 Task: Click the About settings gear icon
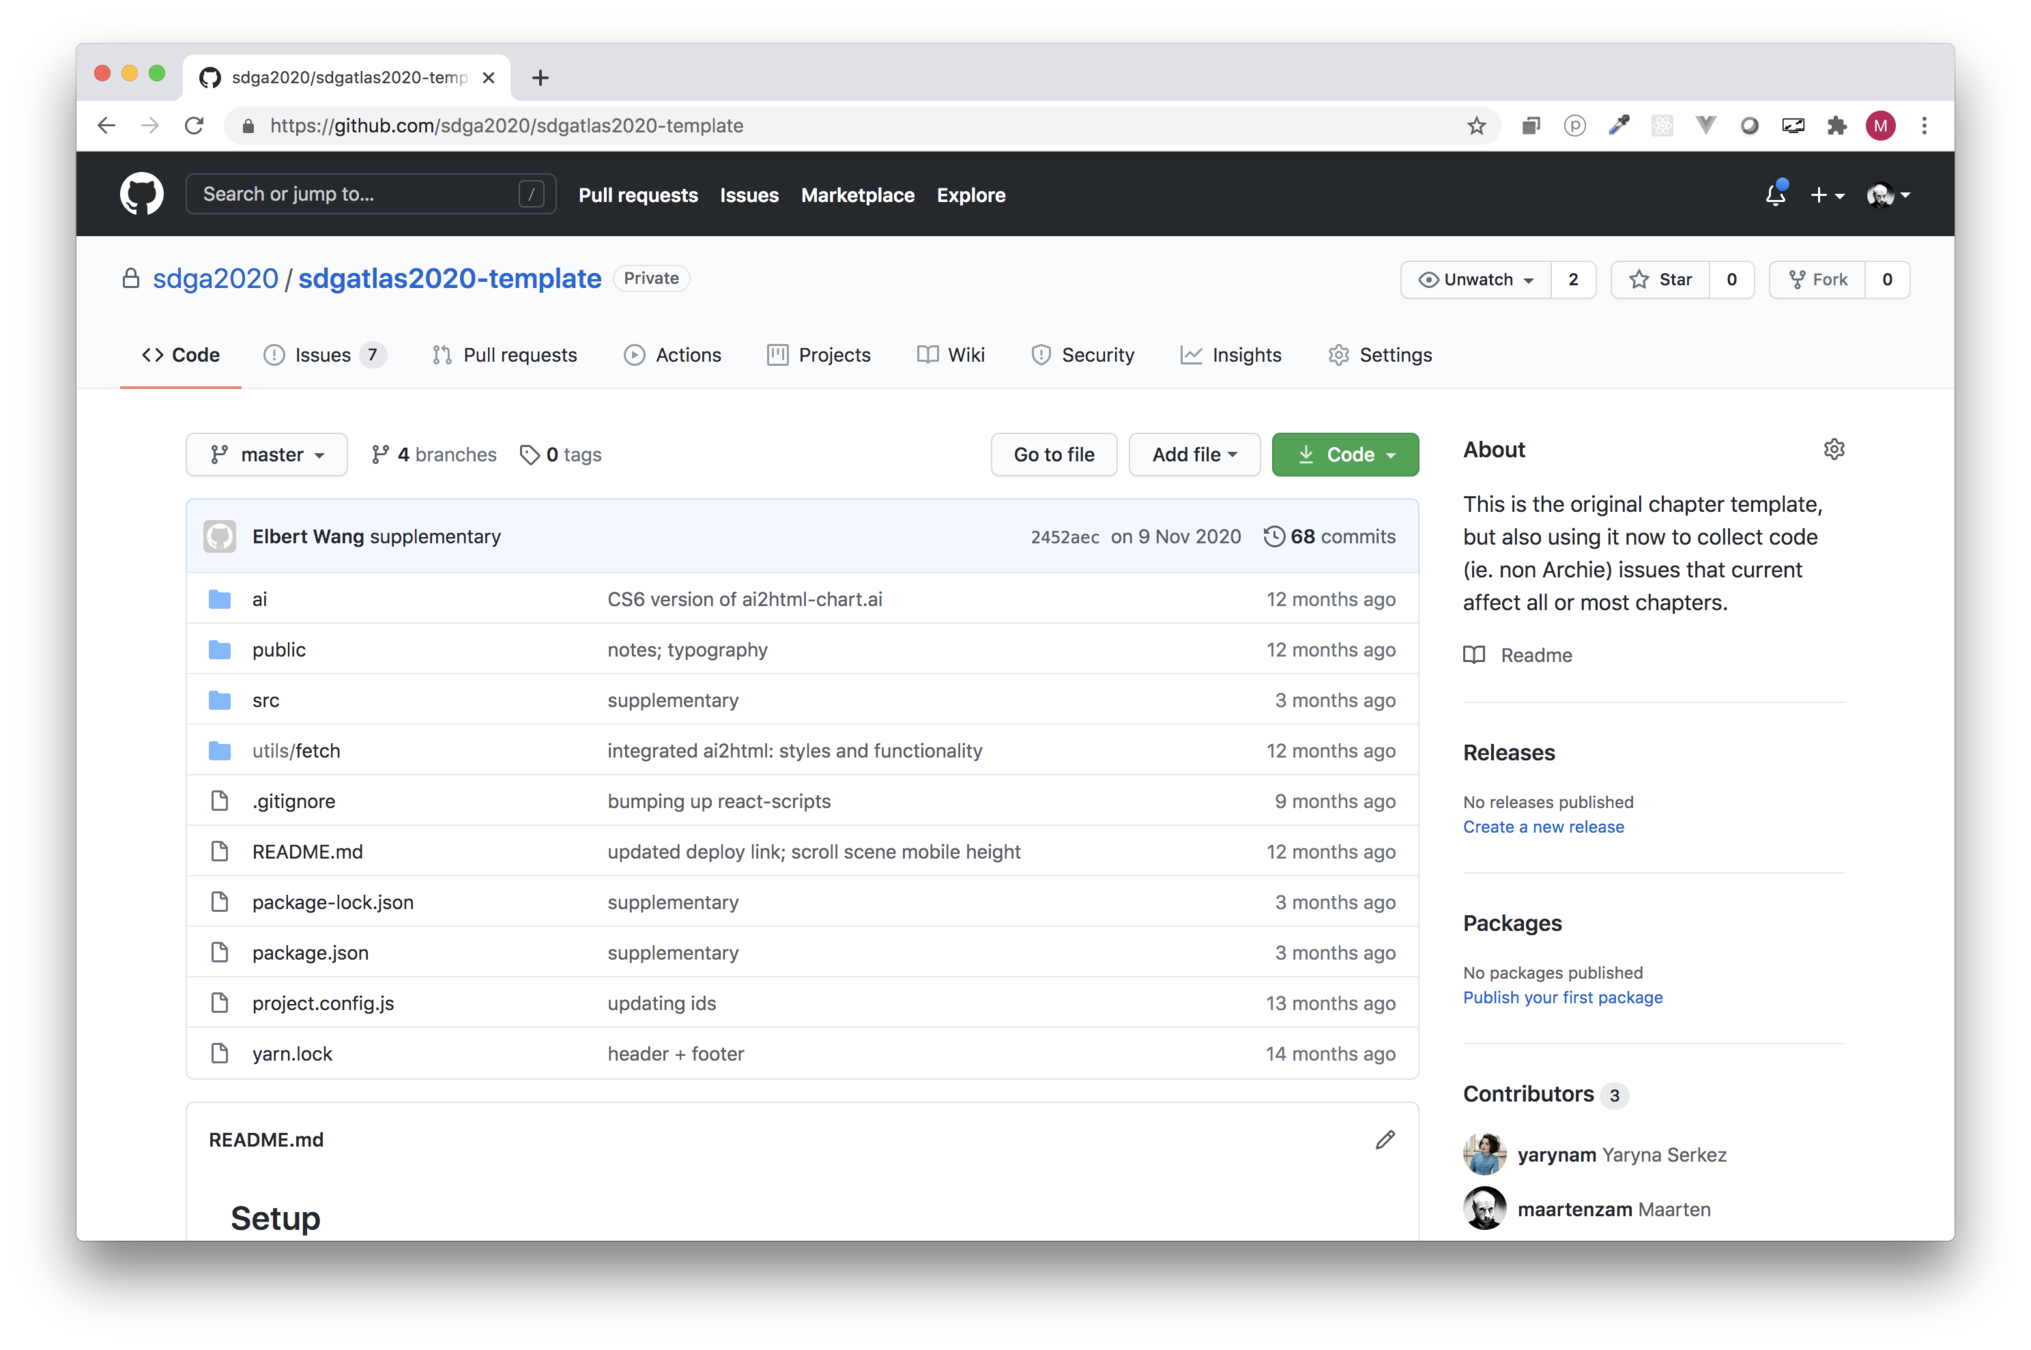click(1833, 449)
